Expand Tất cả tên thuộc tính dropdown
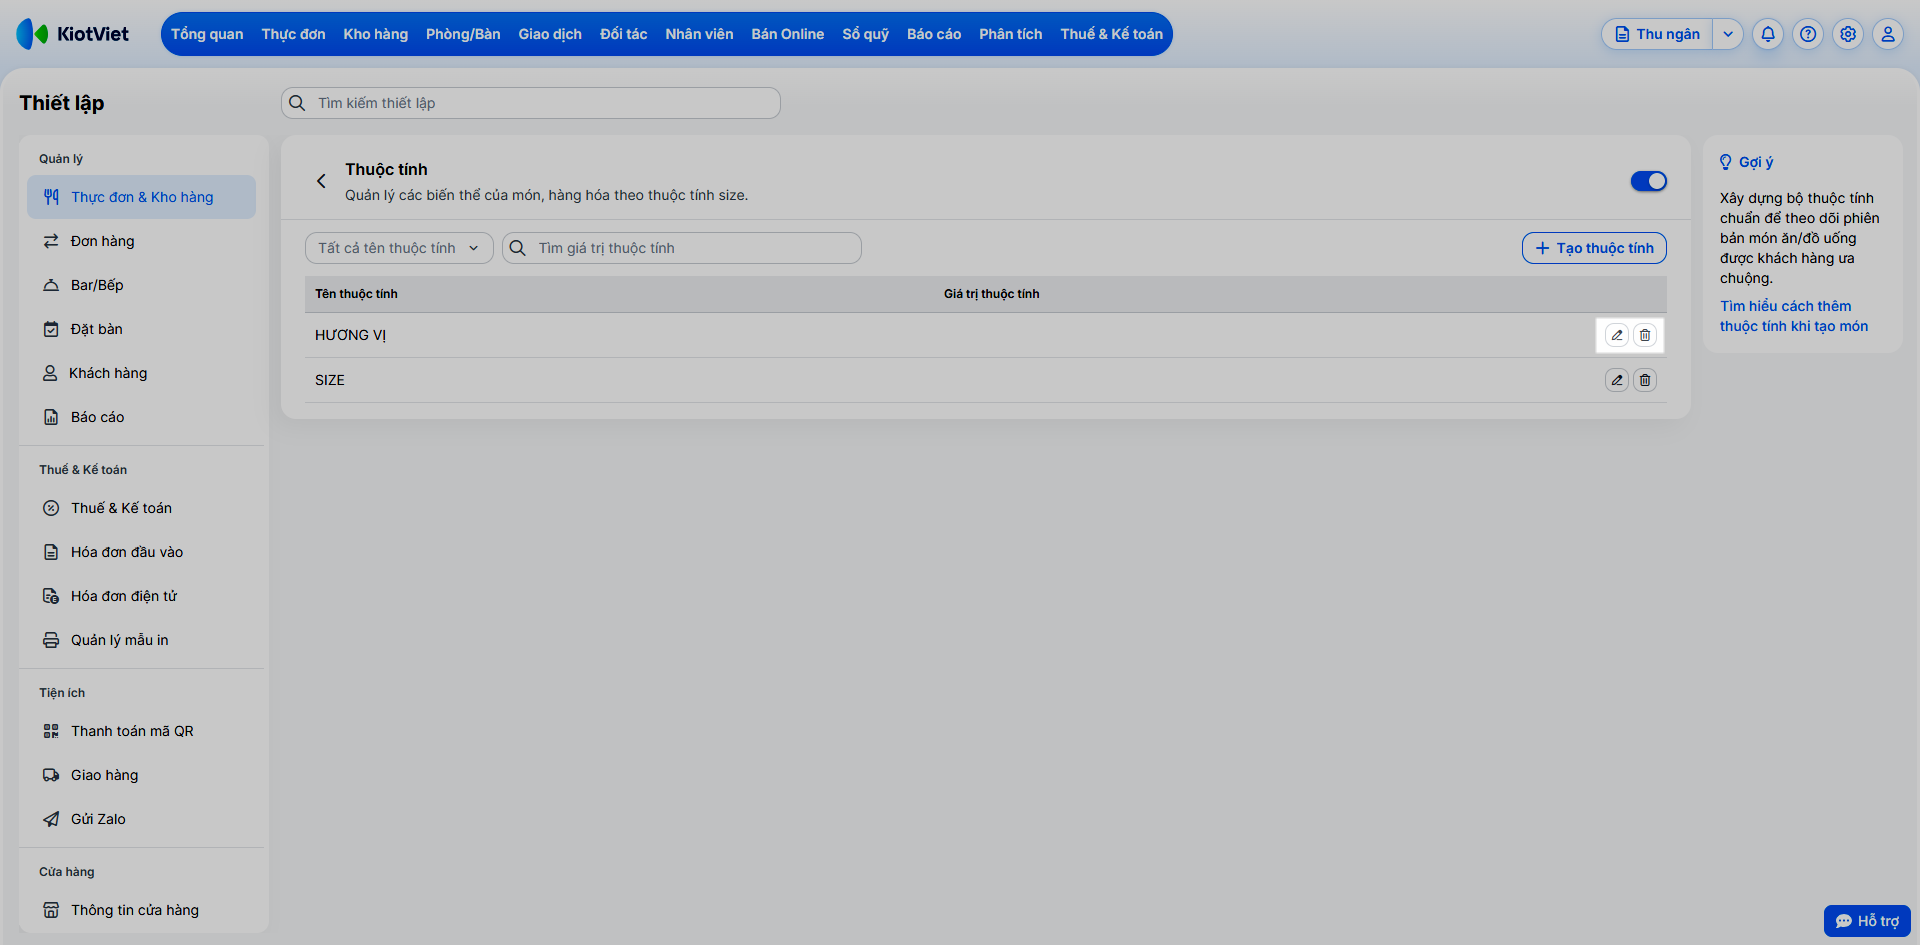The image size is (1920, 945). tap(399, 248)
